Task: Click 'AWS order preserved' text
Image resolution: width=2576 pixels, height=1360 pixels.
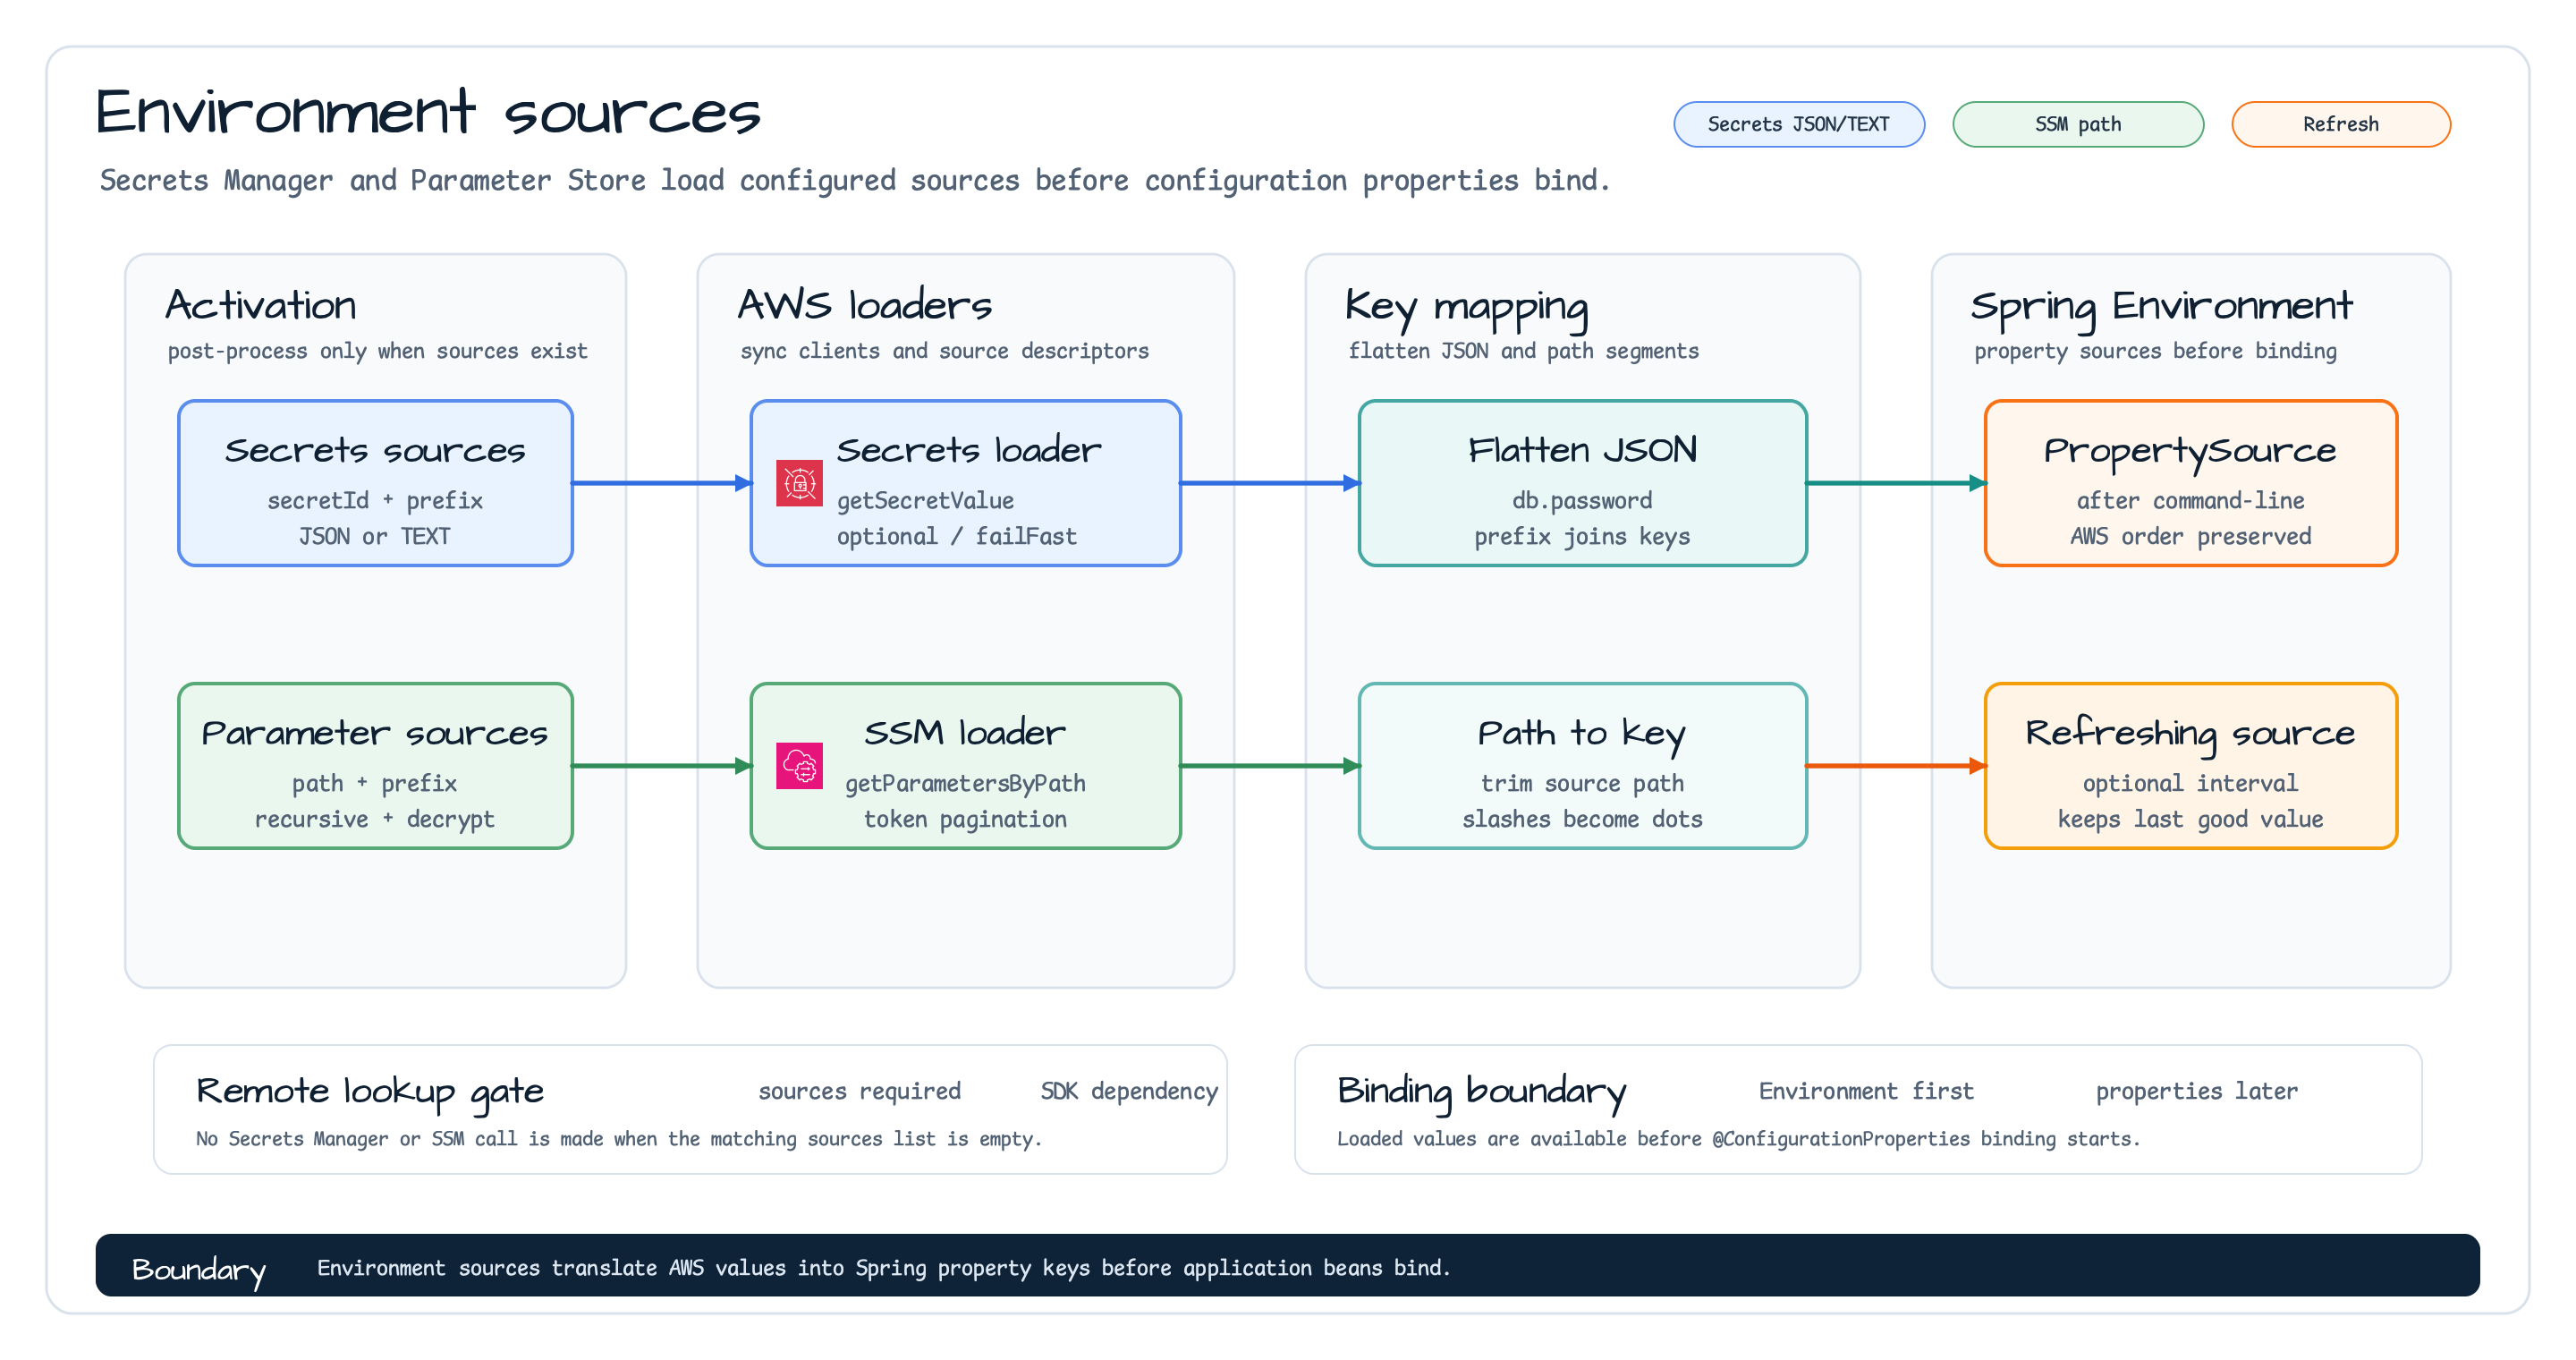Action: (x=2191, y=536)
